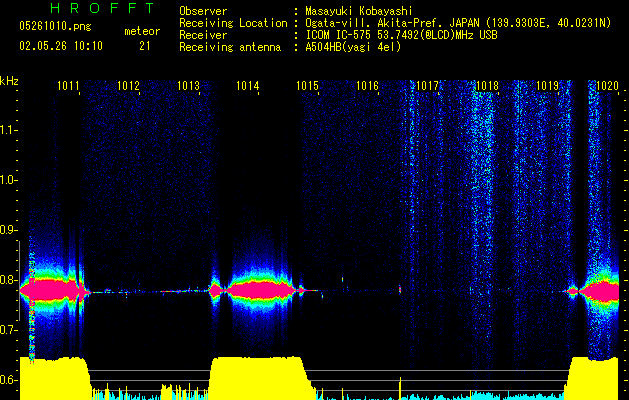Click the meteor count value 21
The image size is (629, 400).
(x=145, y=46)
